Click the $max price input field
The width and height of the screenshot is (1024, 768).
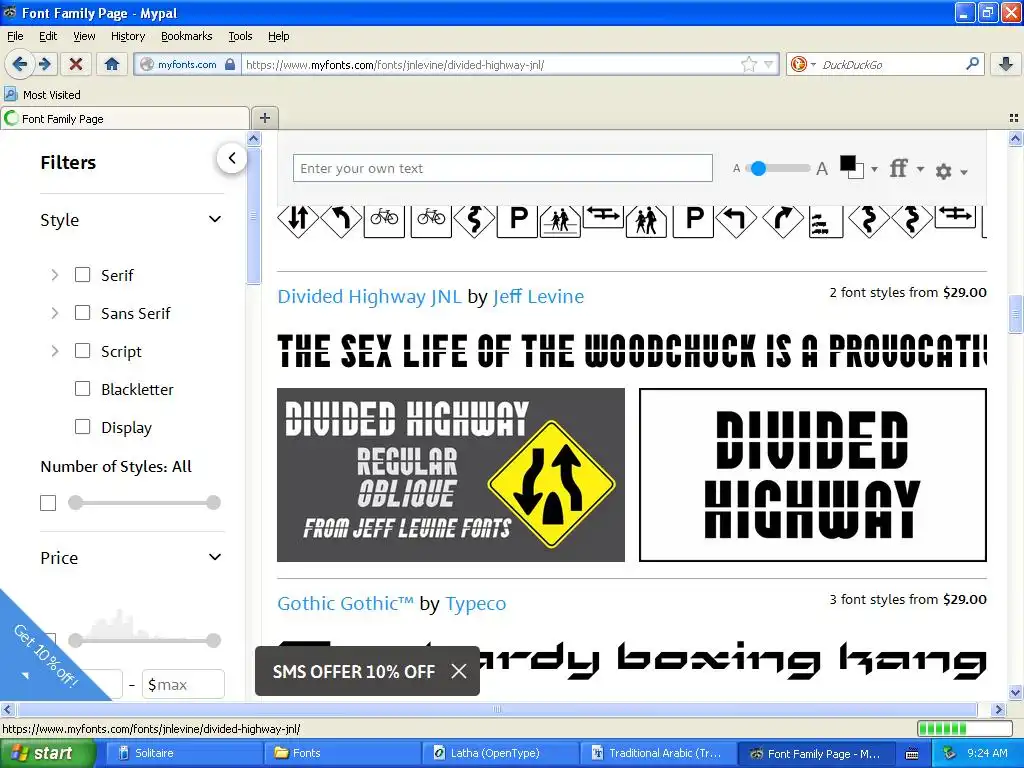pyautogui.click(x=183, y=684)
